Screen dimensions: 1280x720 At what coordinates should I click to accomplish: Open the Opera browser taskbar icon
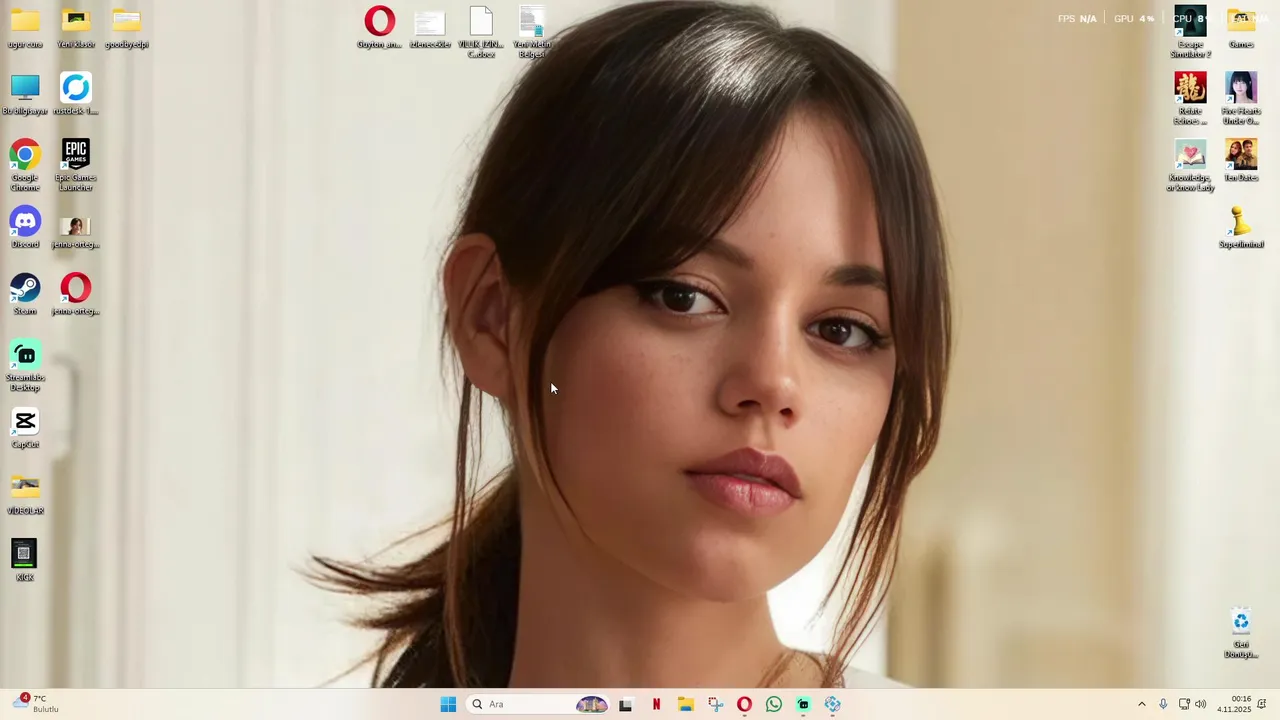click(744, 704)
